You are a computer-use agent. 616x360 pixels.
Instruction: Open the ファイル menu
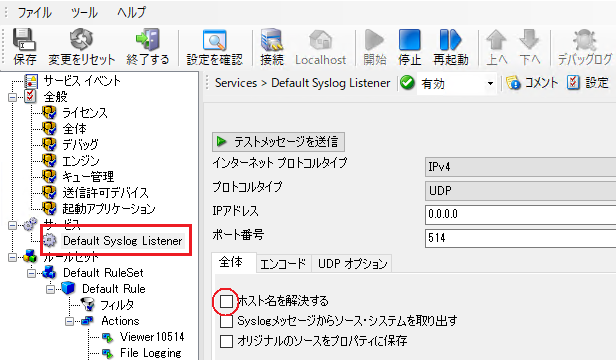tap(35, 13)
